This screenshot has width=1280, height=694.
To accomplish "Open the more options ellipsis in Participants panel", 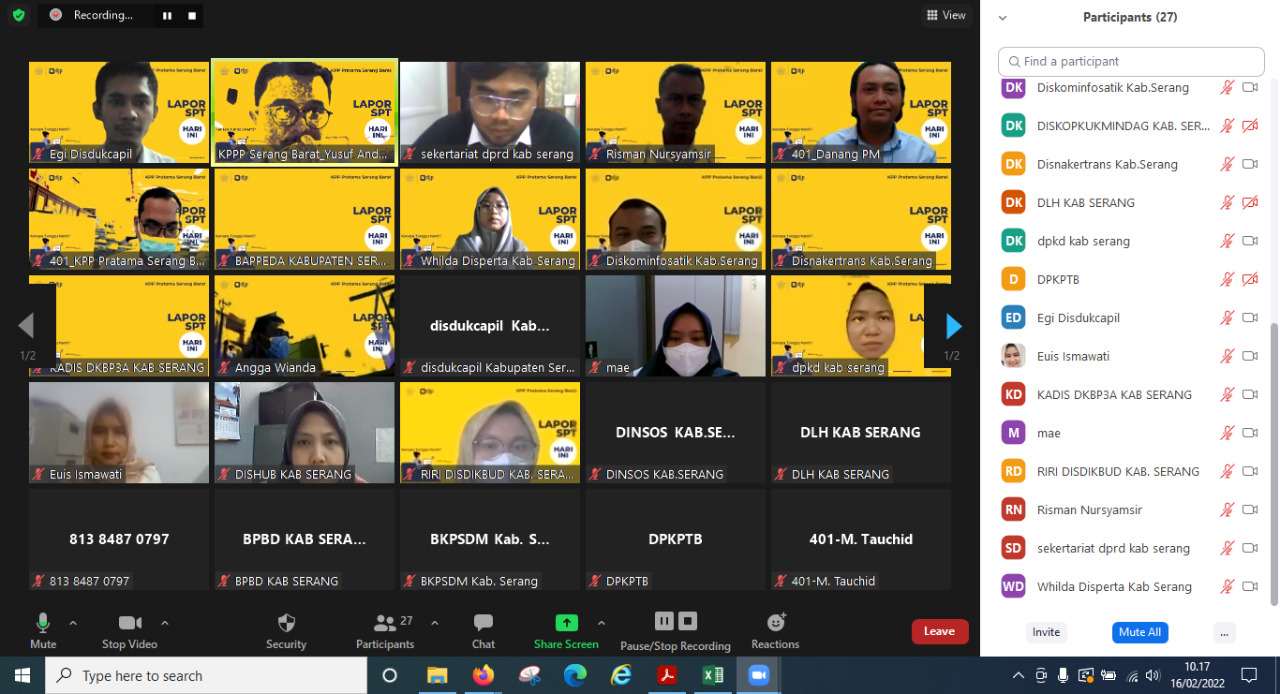I will click(1223, 632).
